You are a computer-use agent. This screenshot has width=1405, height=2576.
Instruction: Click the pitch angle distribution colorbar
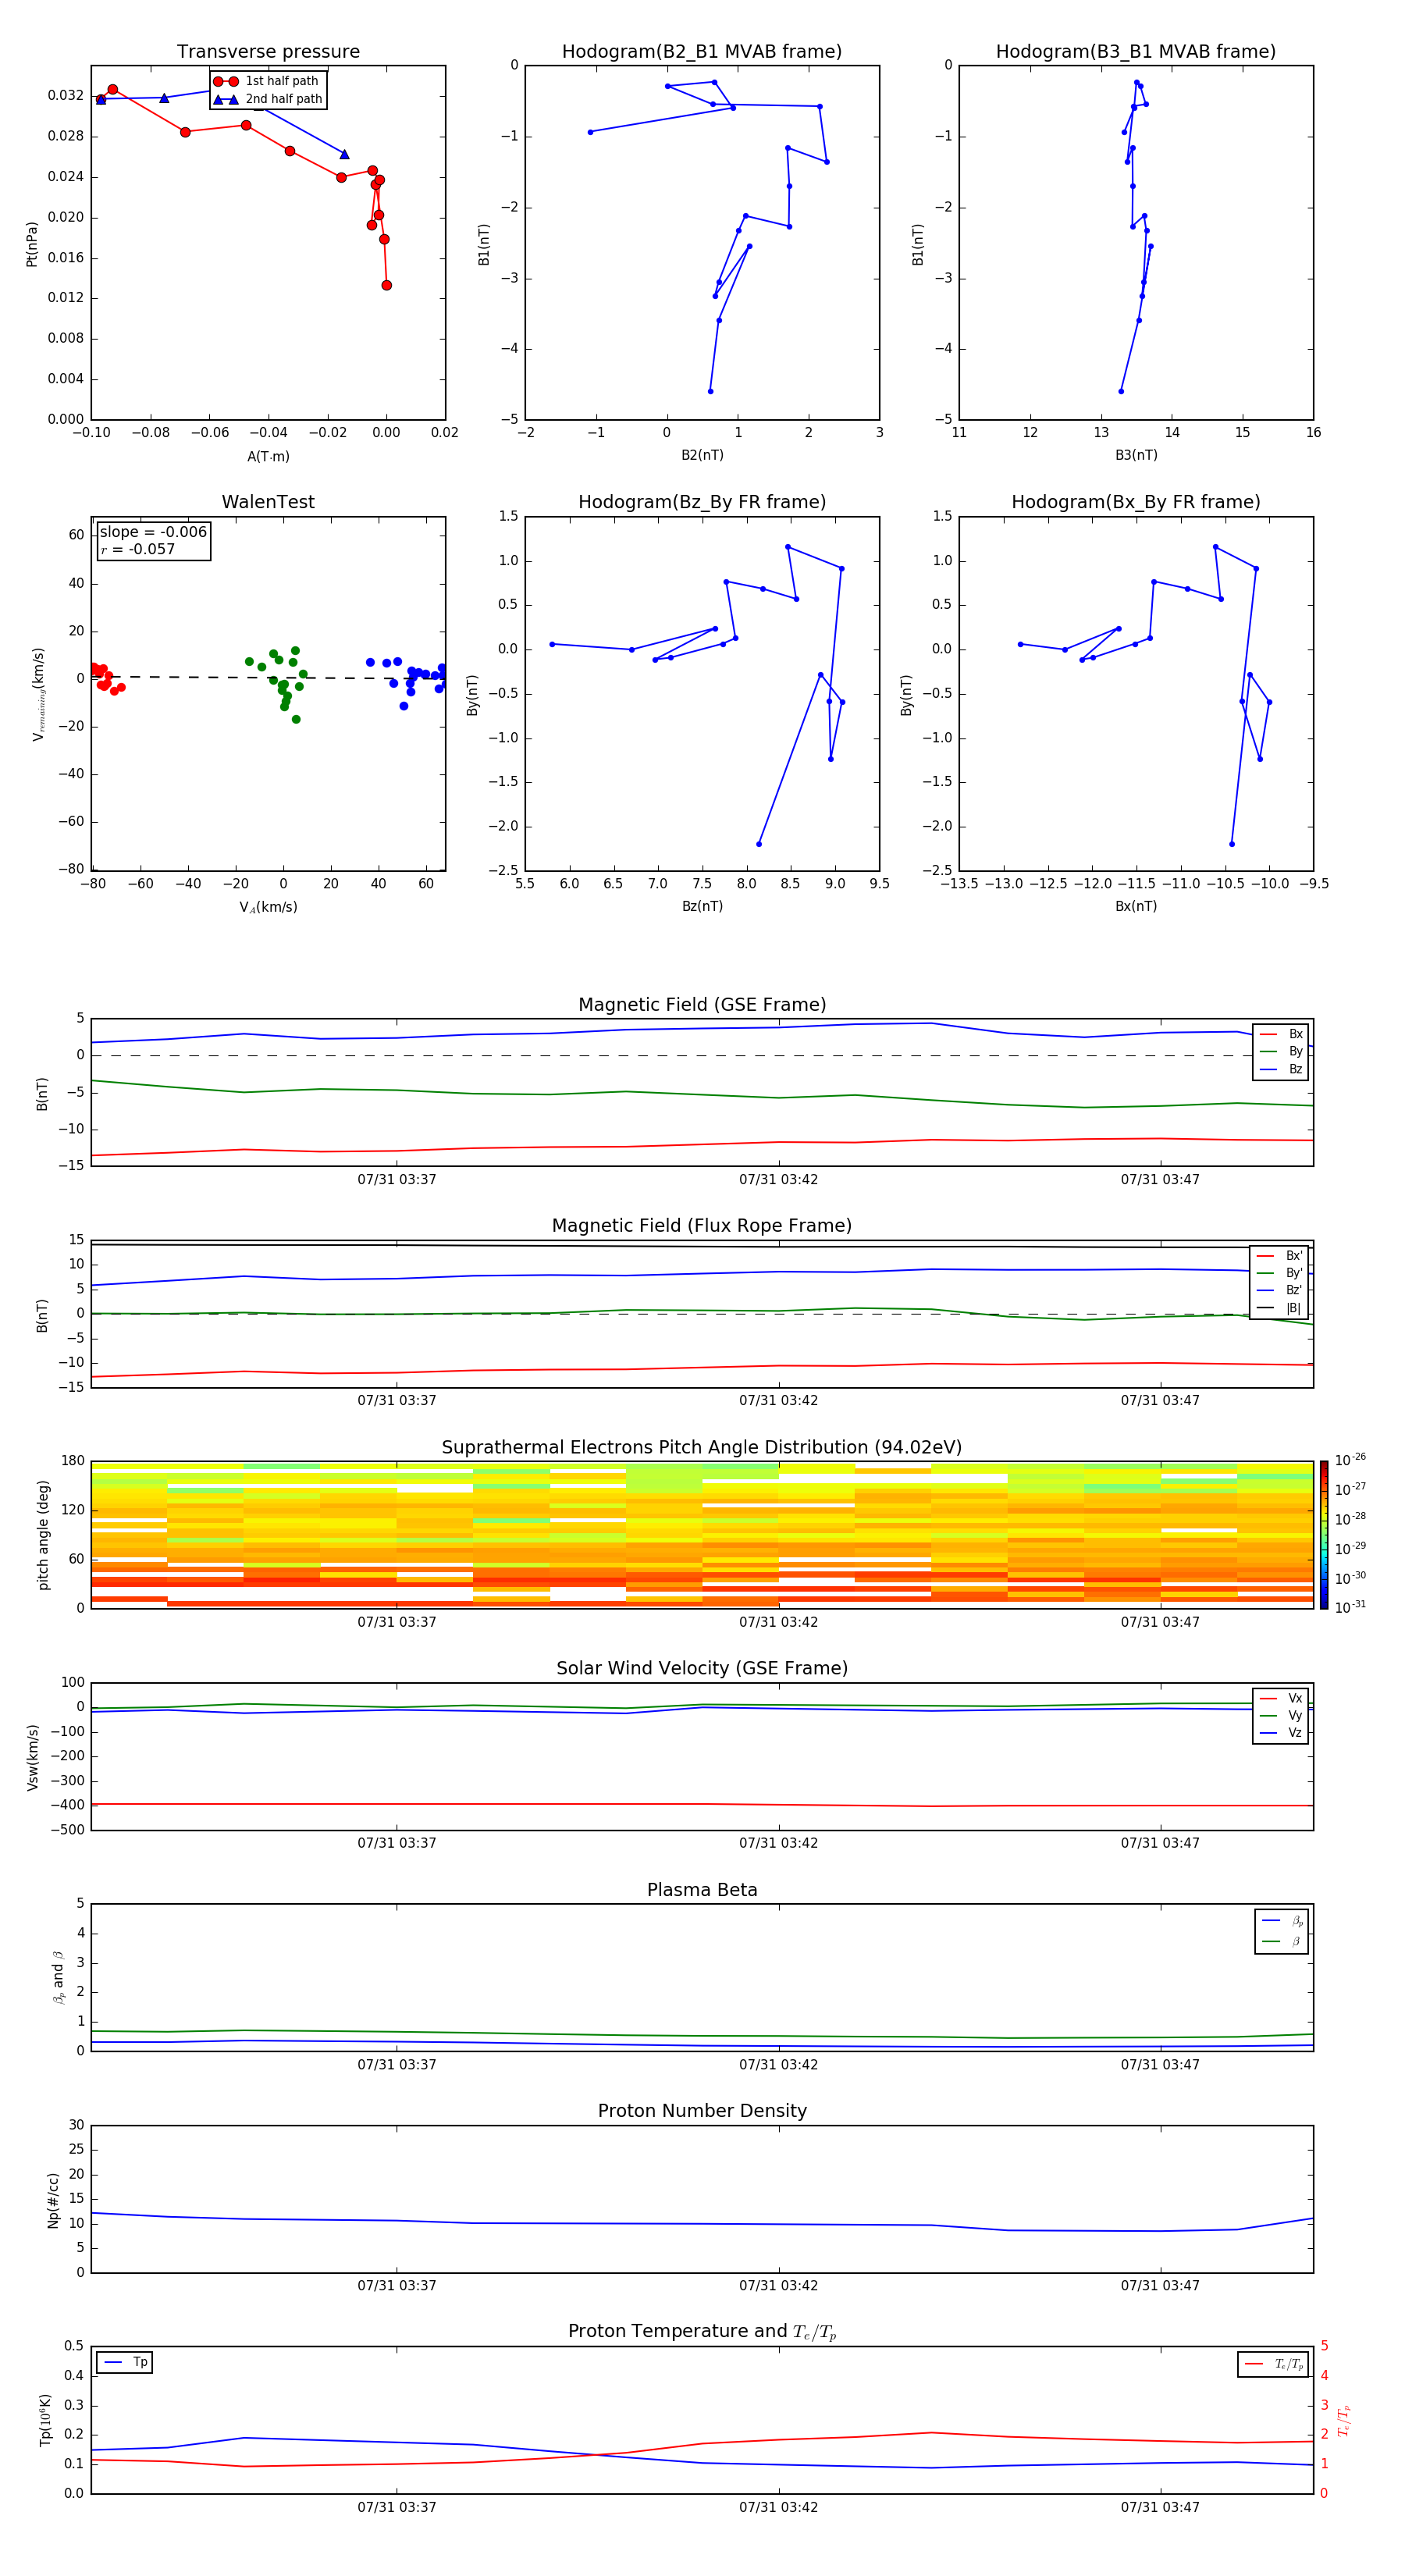[x=1324, y=1535]
